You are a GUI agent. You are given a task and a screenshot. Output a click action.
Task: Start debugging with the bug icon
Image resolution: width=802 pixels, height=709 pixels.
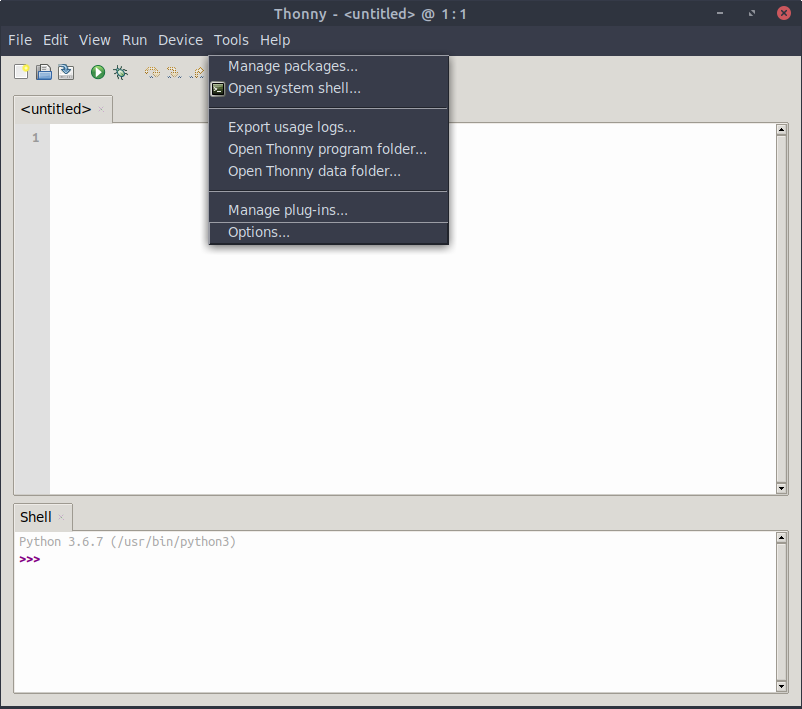click(121, 72)
